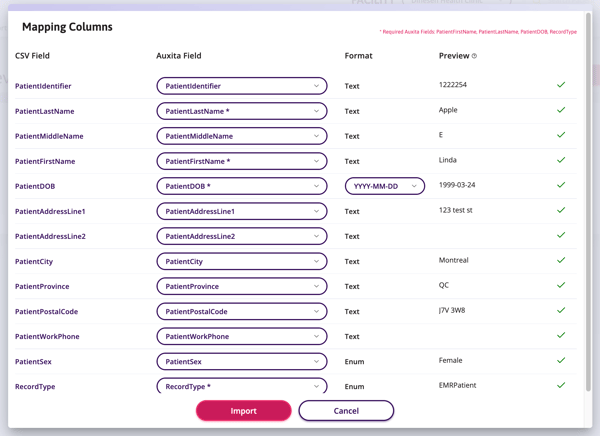Click the PatientProvince CSV field label
600x436 pixels.
tap(42, 287)
